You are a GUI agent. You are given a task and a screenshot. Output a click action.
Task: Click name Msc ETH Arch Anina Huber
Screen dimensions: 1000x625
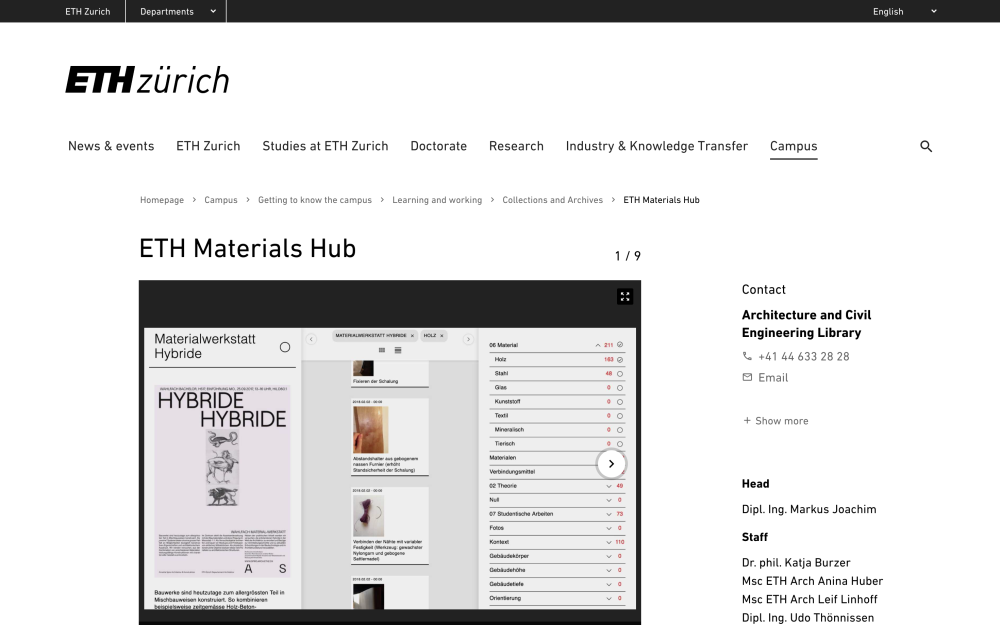(x=812, y=581)
